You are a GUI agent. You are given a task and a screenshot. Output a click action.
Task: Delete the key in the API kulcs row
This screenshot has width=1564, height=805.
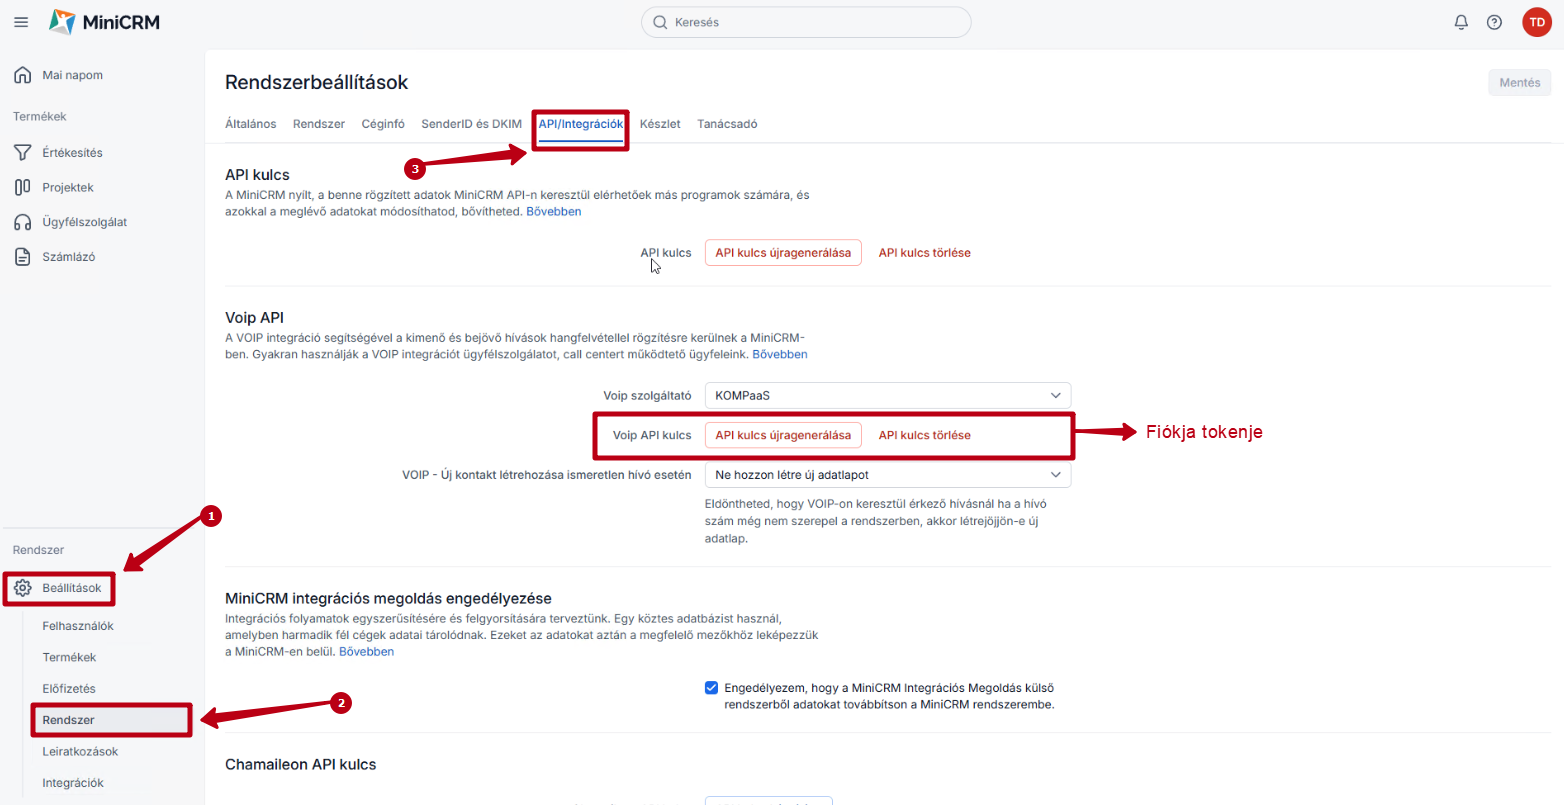(925, 253)
